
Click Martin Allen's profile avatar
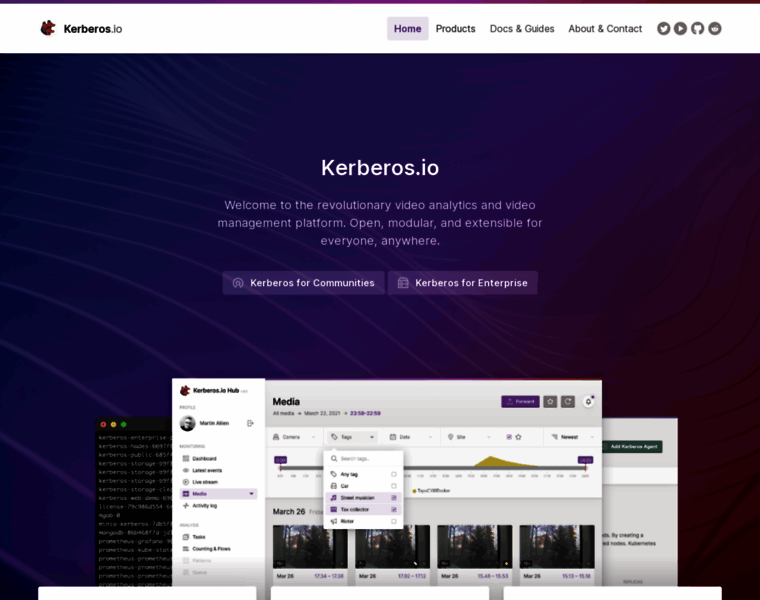coord(188,423)
